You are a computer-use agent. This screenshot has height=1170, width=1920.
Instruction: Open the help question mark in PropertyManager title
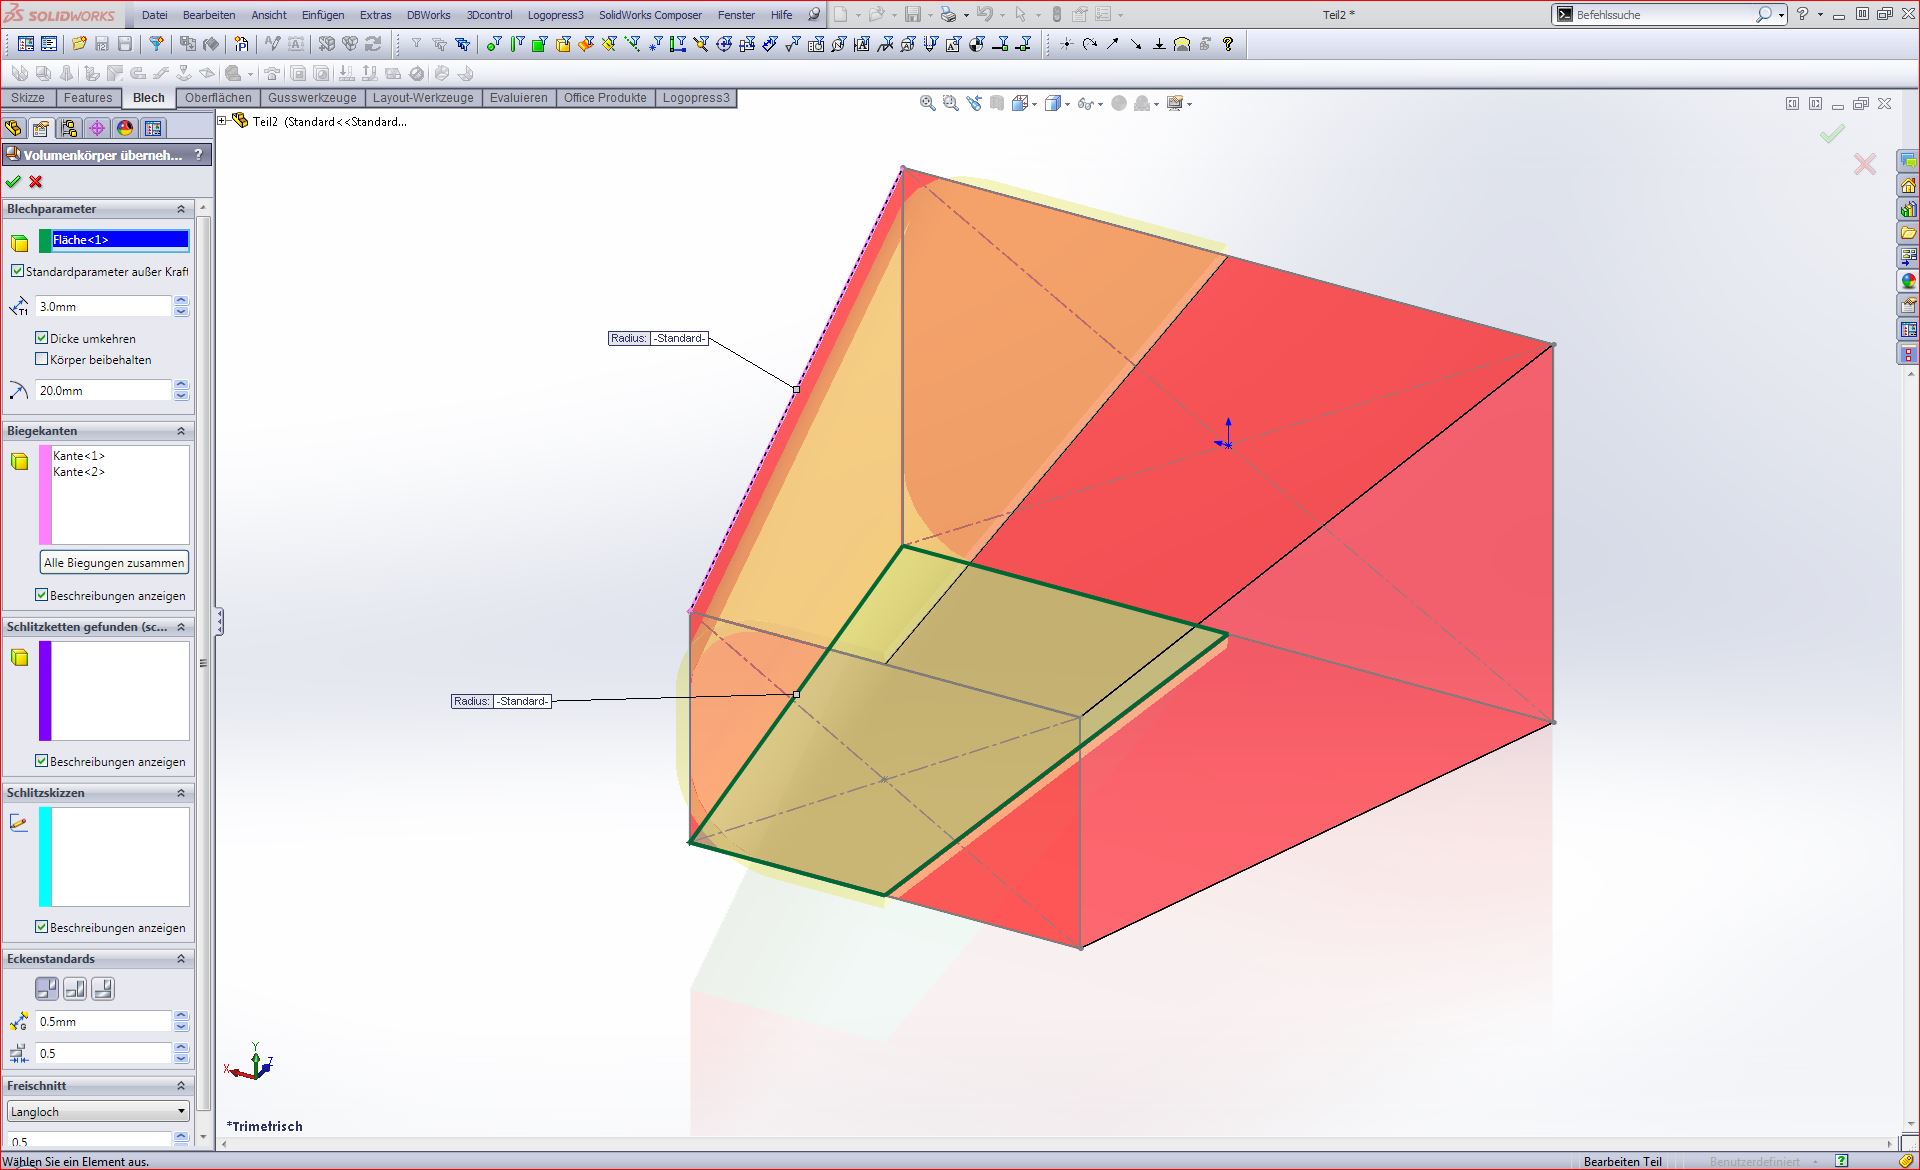[199, 155]
